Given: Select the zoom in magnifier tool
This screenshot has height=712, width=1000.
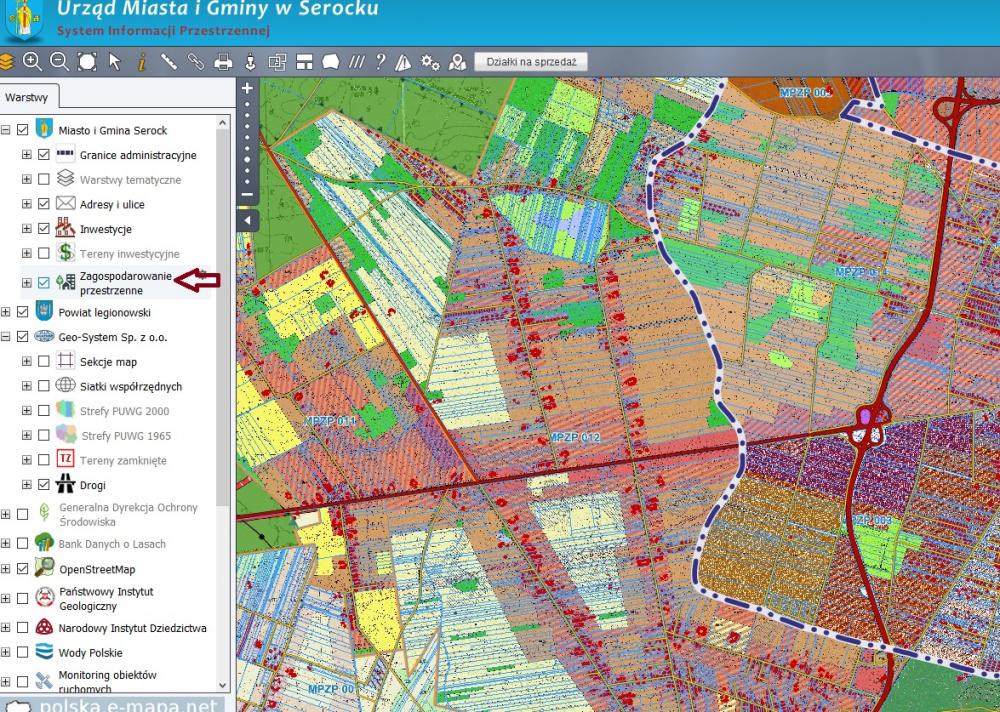Looking at the screenshot, I should click(32, 61).
